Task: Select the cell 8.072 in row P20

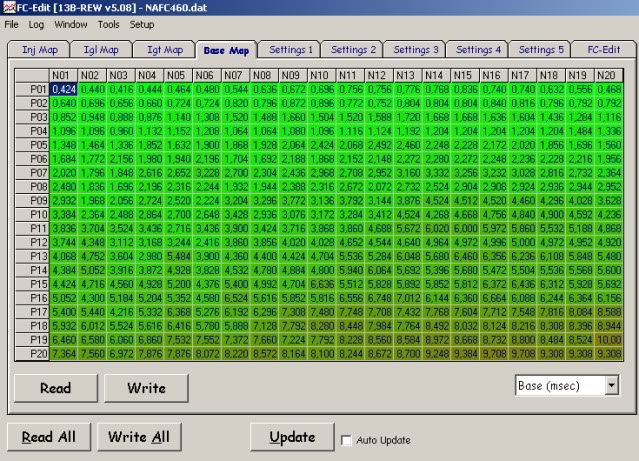Action: [207, 353]
